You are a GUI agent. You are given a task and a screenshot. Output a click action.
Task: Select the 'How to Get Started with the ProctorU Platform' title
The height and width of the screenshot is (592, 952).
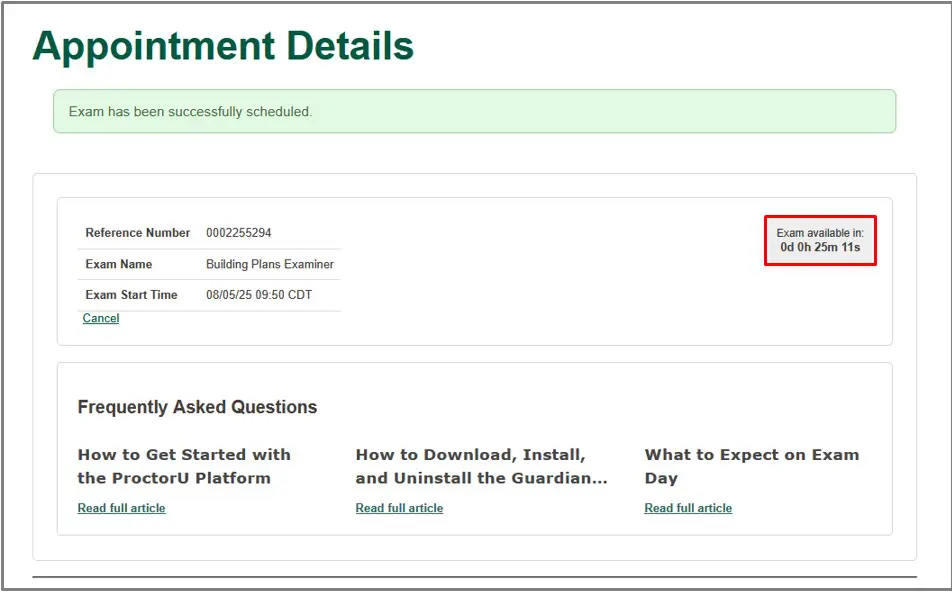tap(184, 466)
